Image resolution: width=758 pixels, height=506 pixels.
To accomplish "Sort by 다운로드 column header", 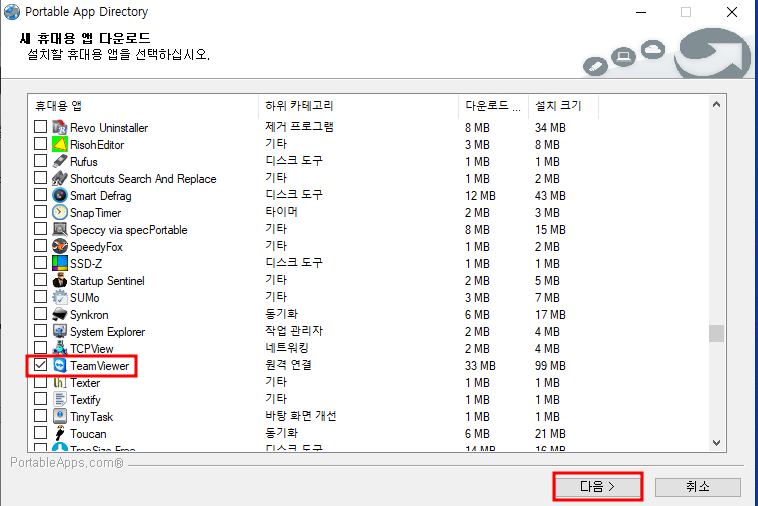I will click(493, 106).
